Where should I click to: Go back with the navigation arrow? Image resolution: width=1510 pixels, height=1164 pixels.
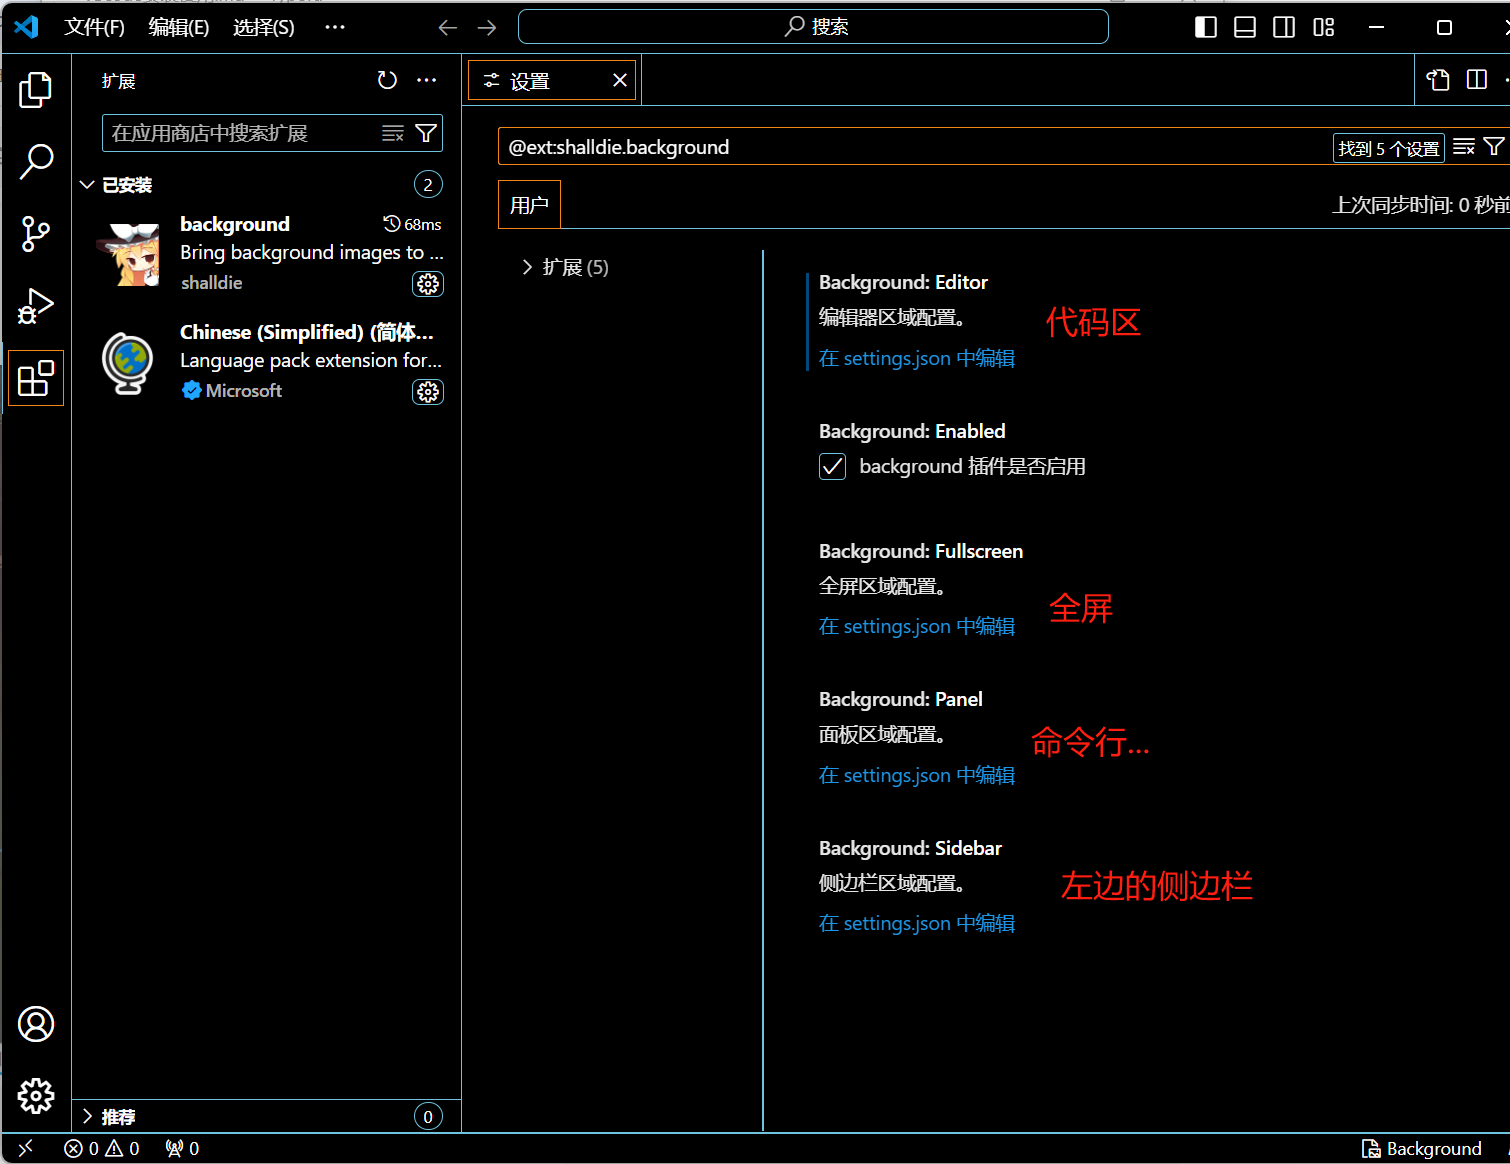click(447, 28)
